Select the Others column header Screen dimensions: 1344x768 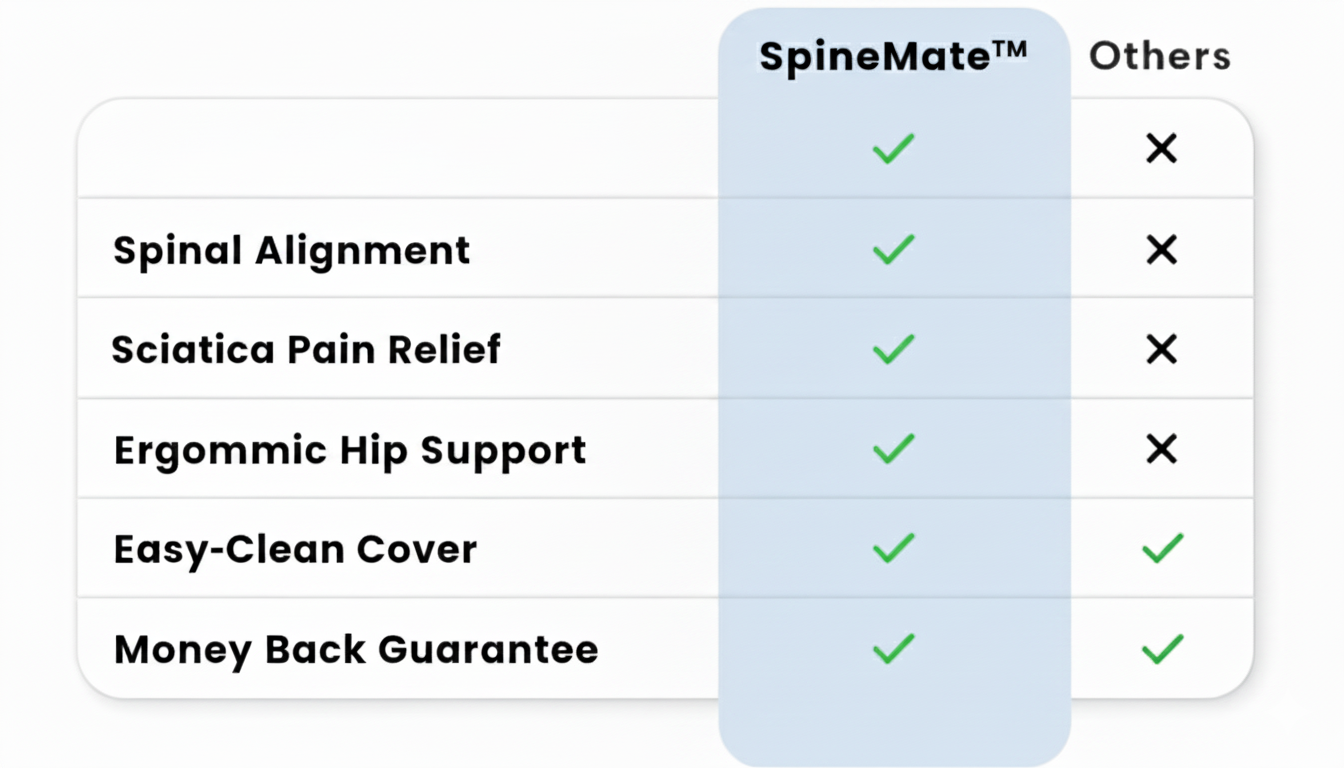tap(1160, 56)
